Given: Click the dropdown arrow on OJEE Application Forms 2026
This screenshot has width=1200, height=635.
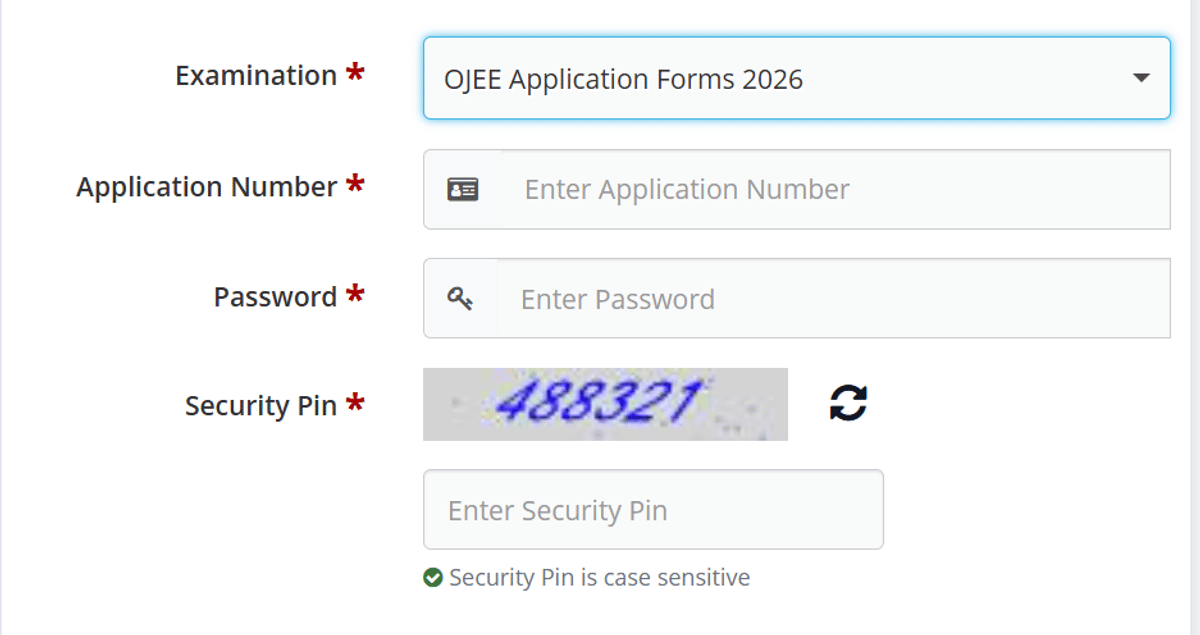Looking at the screenshot, I should coord(1140,78).
